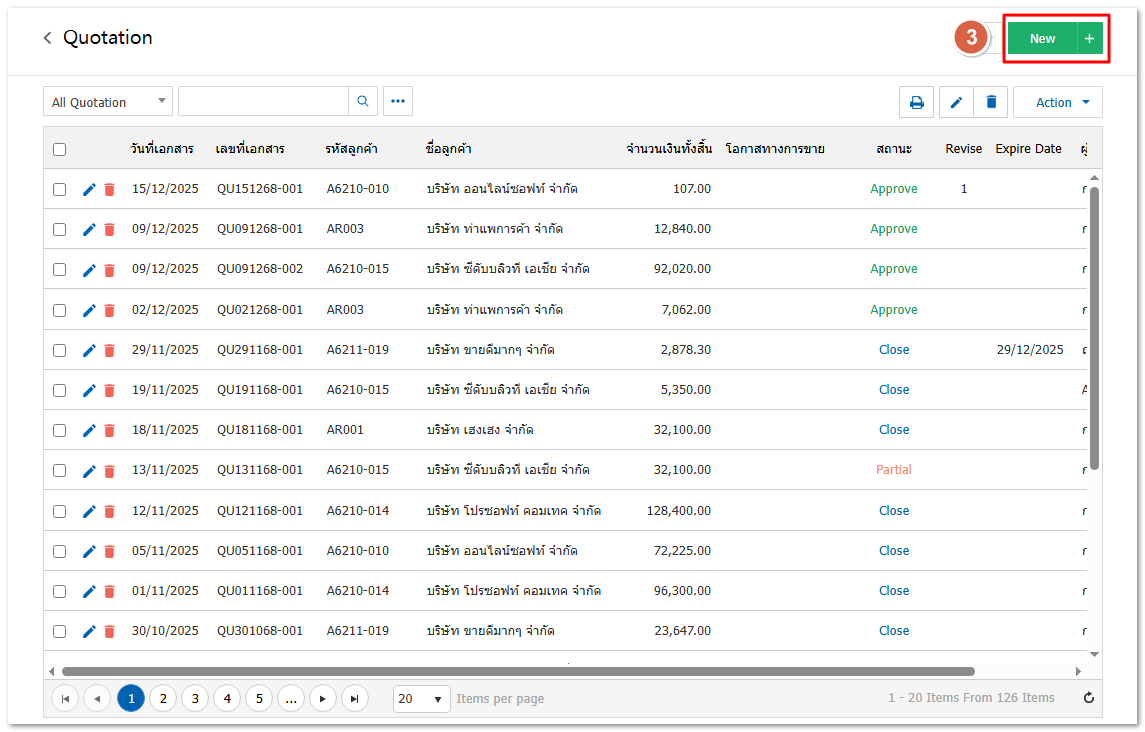Edit quotation QU151268-001 via pencil icon
The image size is (1145, 732).
(x=89, y=189)
